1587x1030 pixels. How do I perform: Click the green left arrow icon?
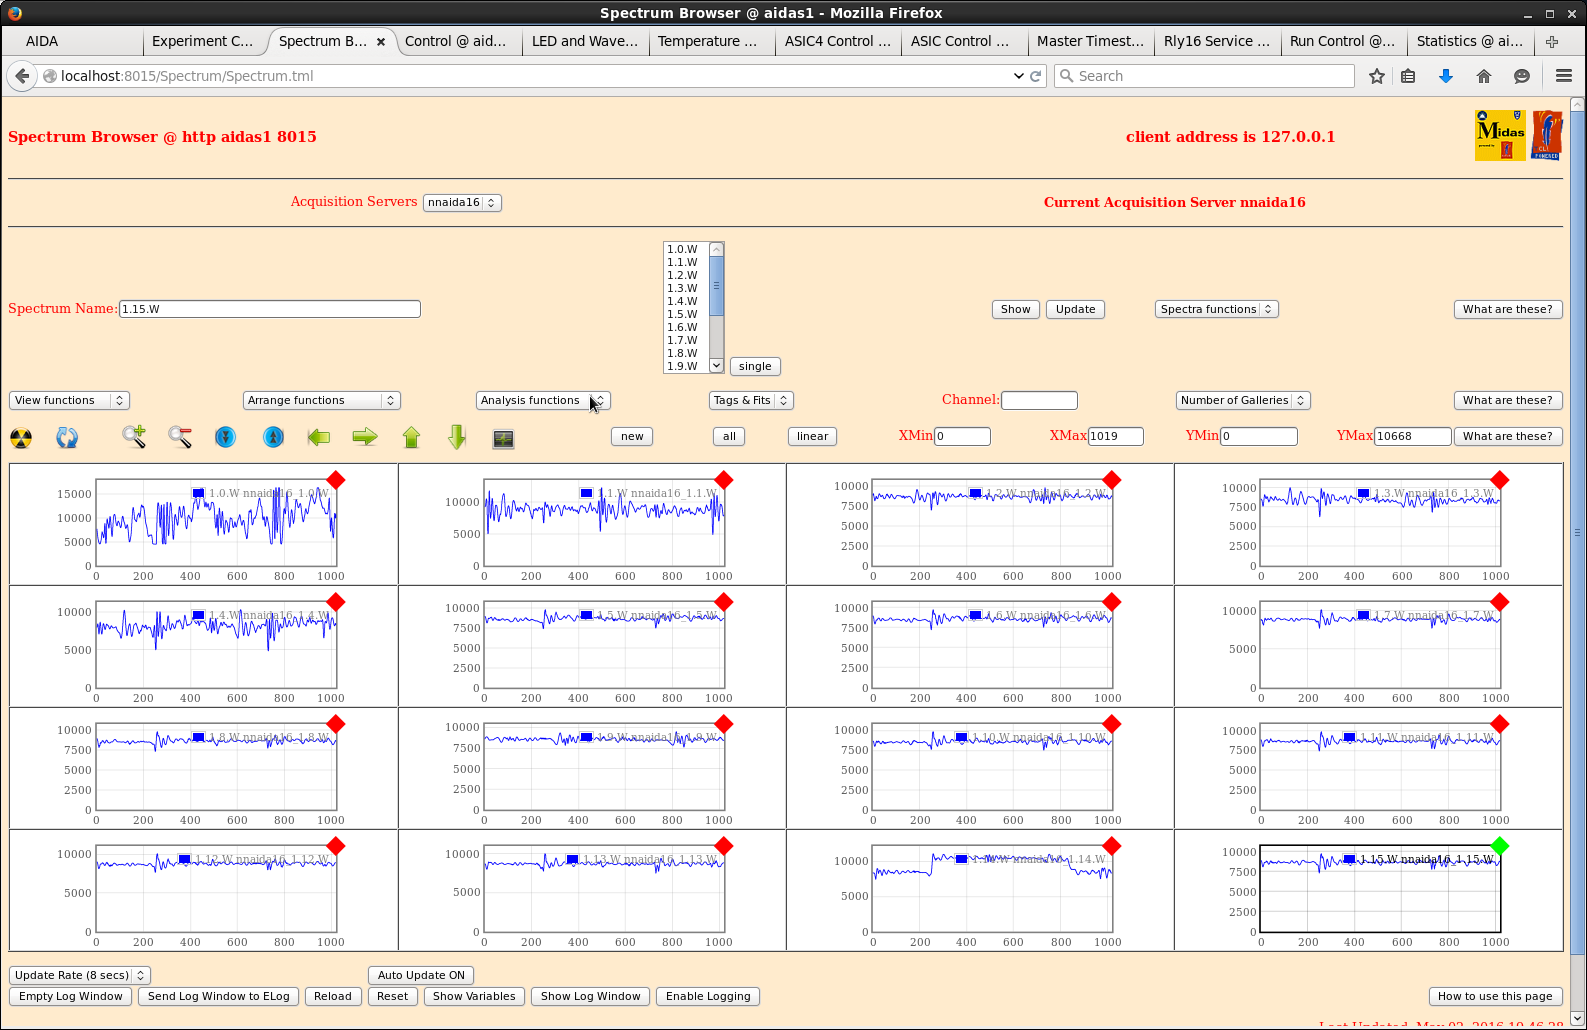coord(319,437)
